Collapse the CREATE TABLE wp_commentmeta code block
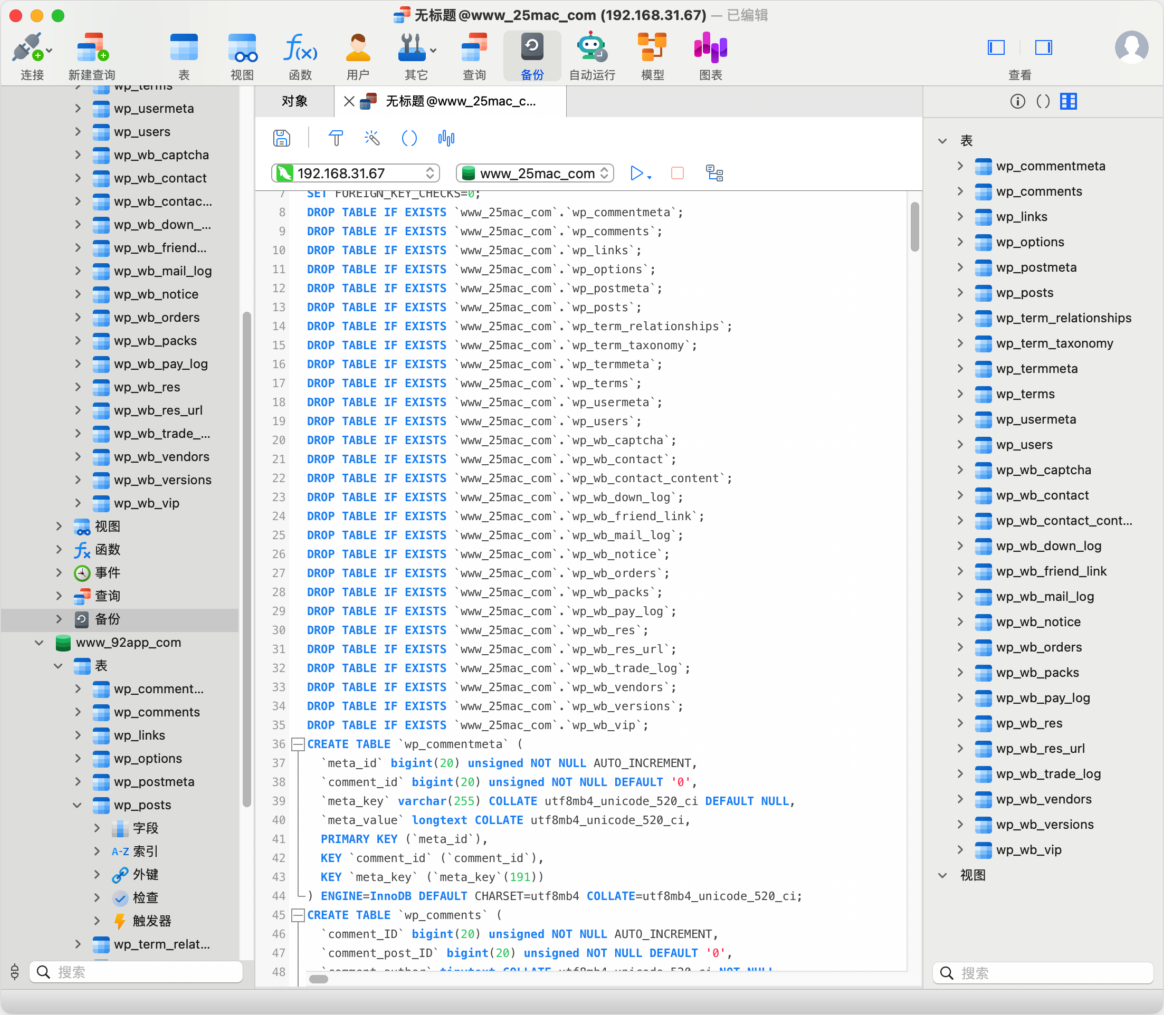Viewport: 1164px width, 1015px height. pyautogui.click(x=297, y=744)
